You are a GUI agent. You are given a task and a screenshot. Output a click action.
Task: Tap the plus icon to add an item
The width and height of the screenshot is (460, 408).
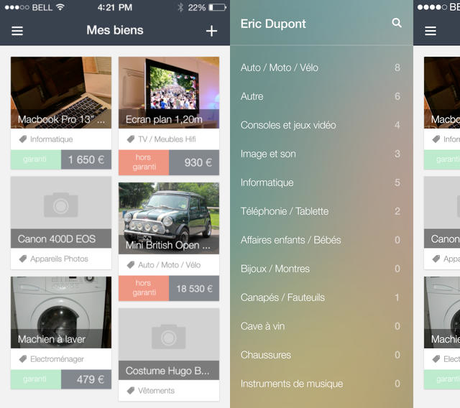(x=211, y=31)
